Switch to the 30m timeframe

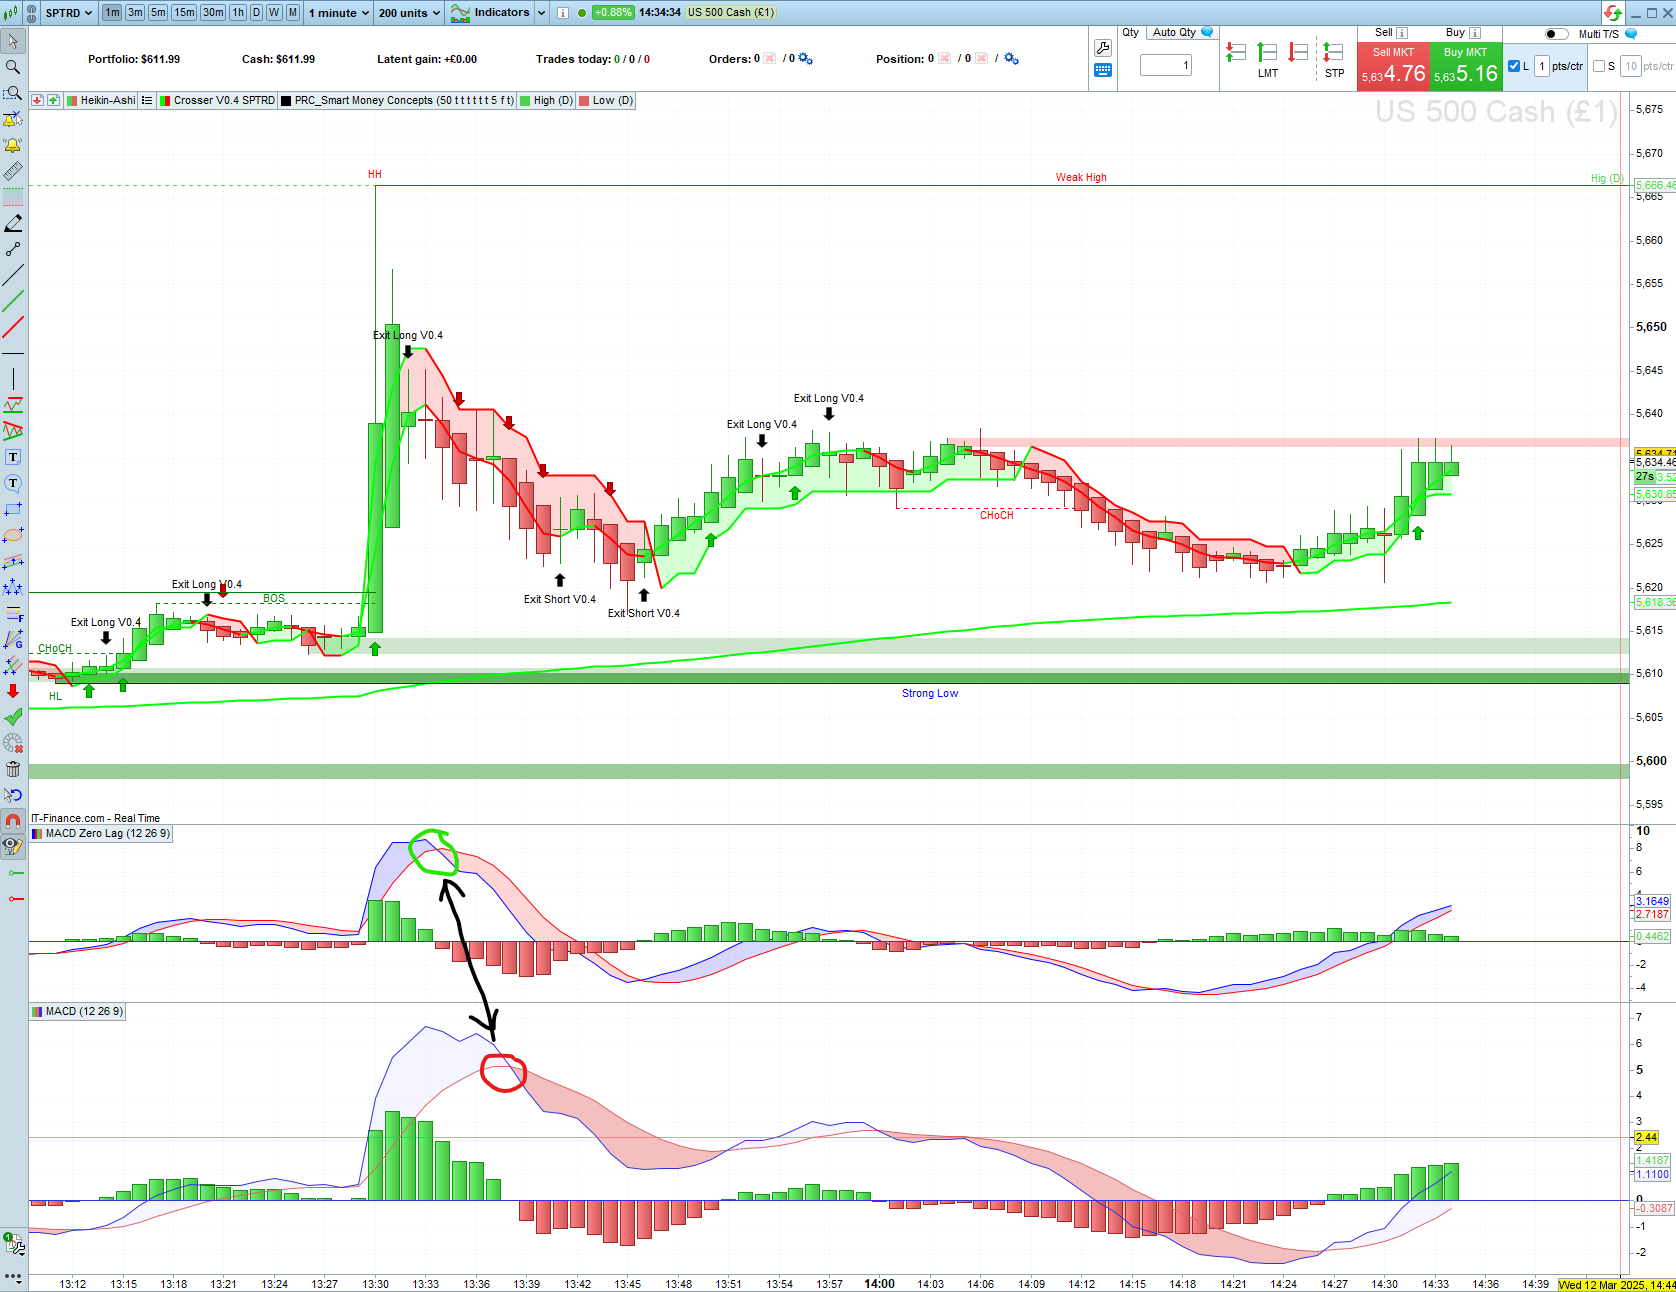point(213,13)
